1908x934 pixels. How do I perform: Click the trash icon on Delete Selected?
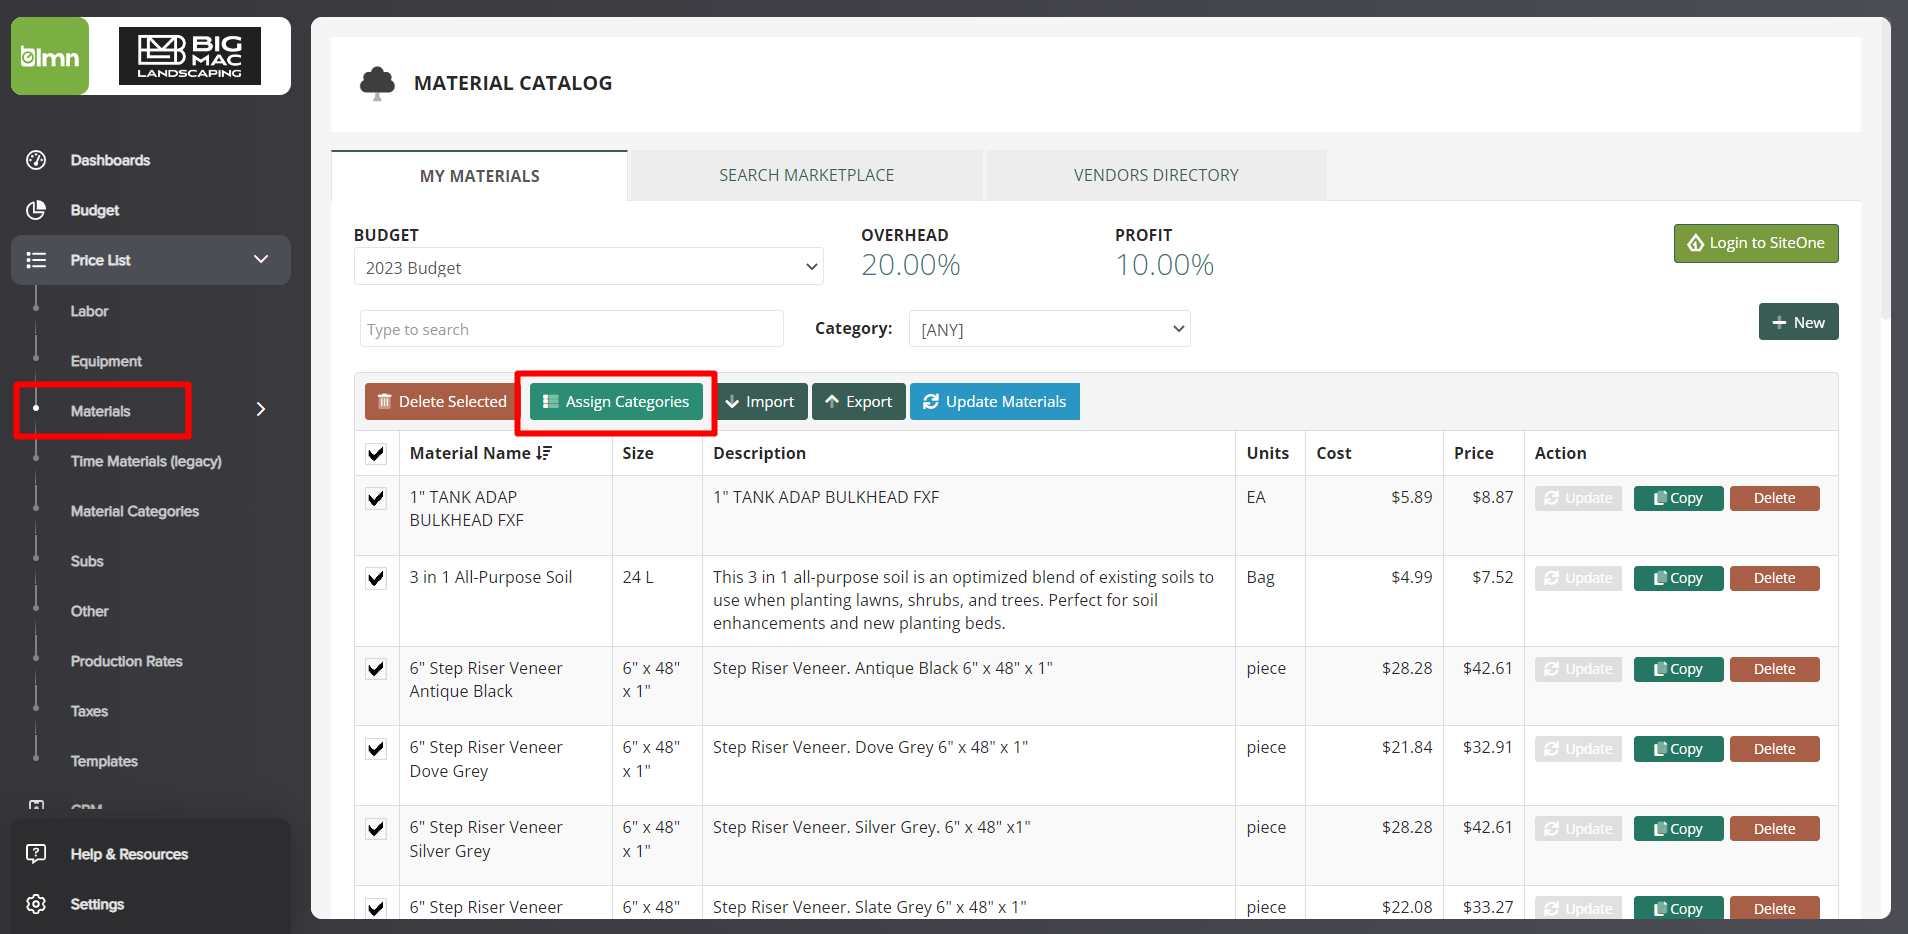click(384, 401)
